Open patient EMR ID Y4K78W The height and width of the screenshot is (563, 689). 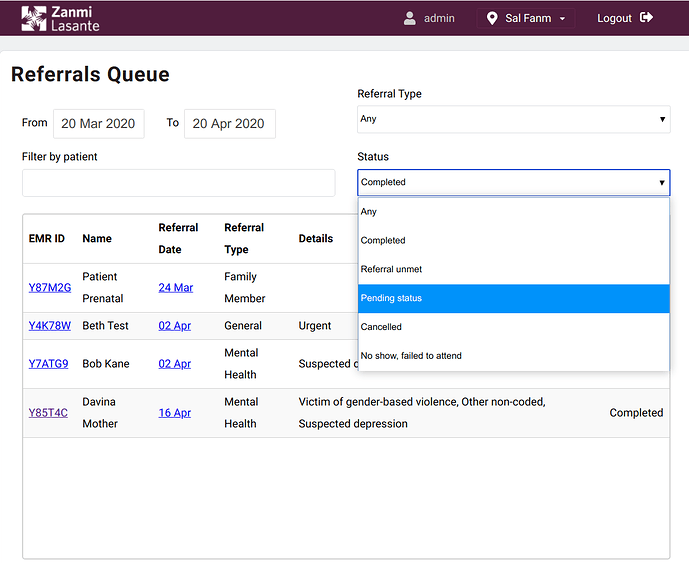(50, 326)
